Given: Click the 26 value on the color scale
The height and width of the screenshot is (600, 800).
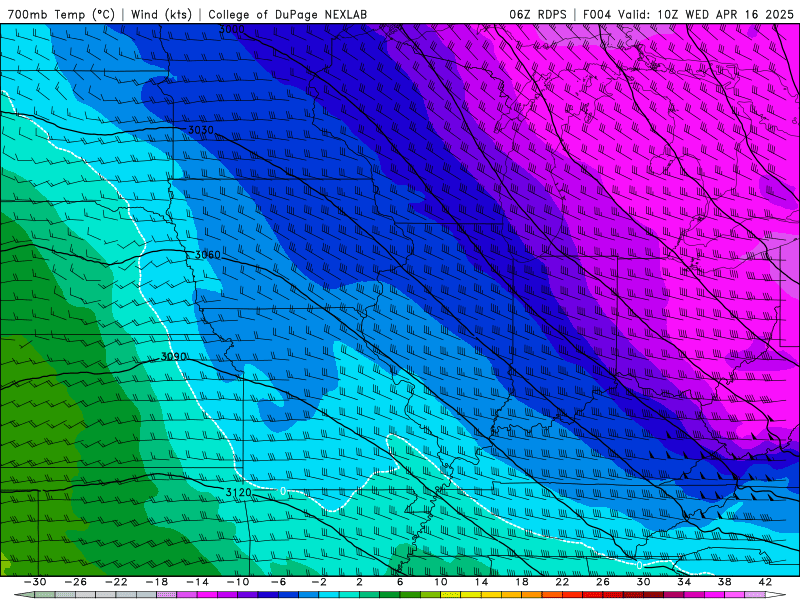Looking at the screenshot, I should tap(603, 582).
